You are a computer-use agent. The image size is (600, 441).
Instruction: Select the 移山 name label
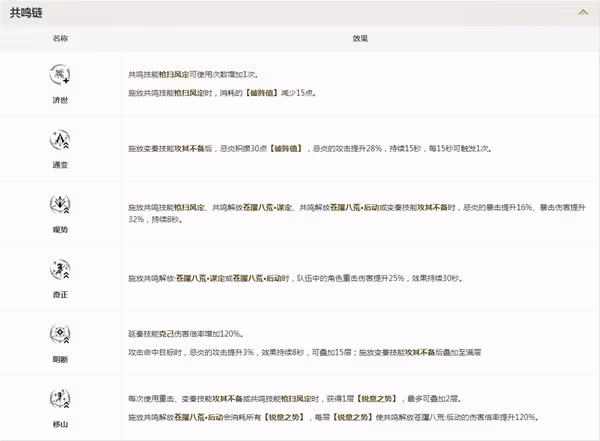point(60,424)
